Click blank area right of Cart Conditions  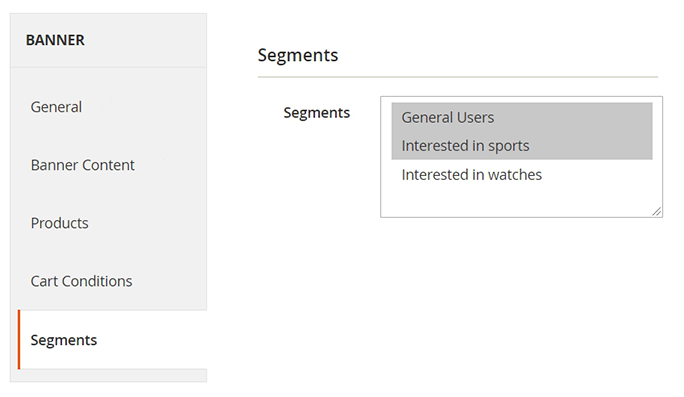click(x=170, y=281)
